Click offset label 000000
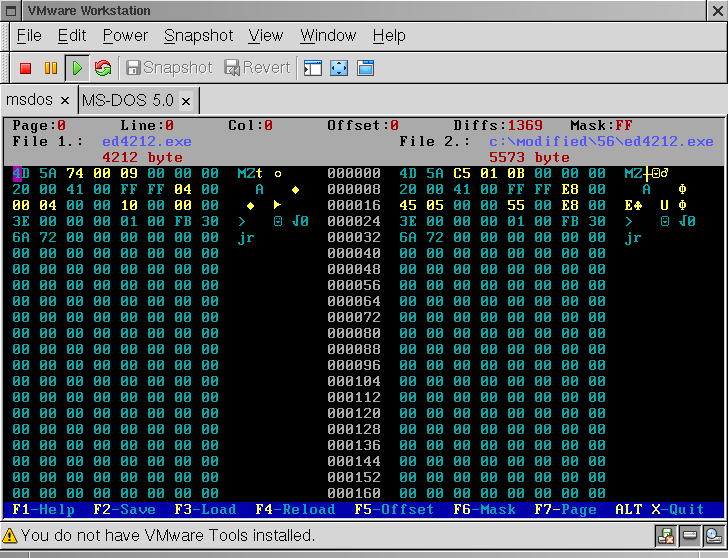The width and height of the screenshot is (728, 558). pyautogui.click(x=354, y=173)
